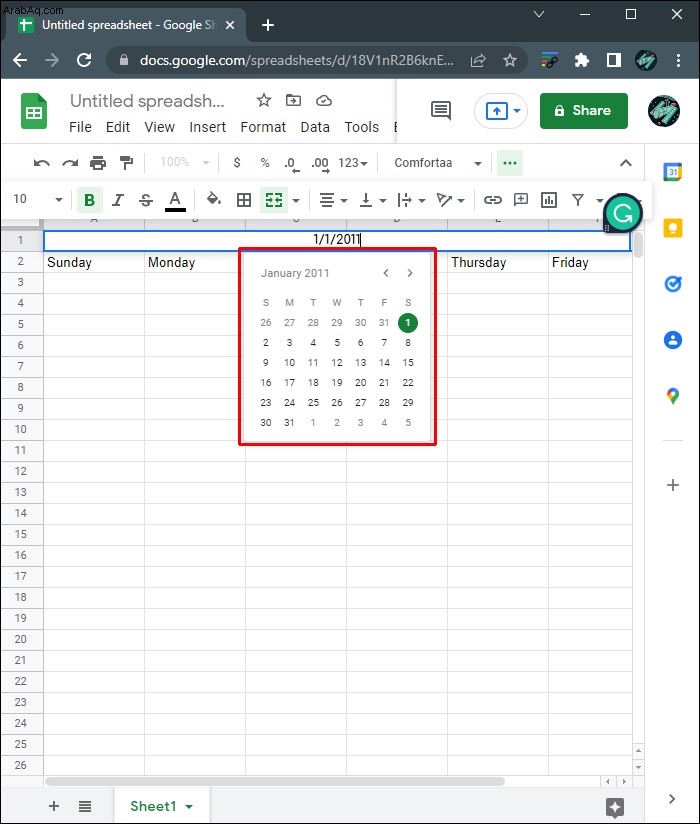Toggle italic formatting
The height and width of the screenshot is (824, 700).
pyautogui.click(x=118, y=200)
